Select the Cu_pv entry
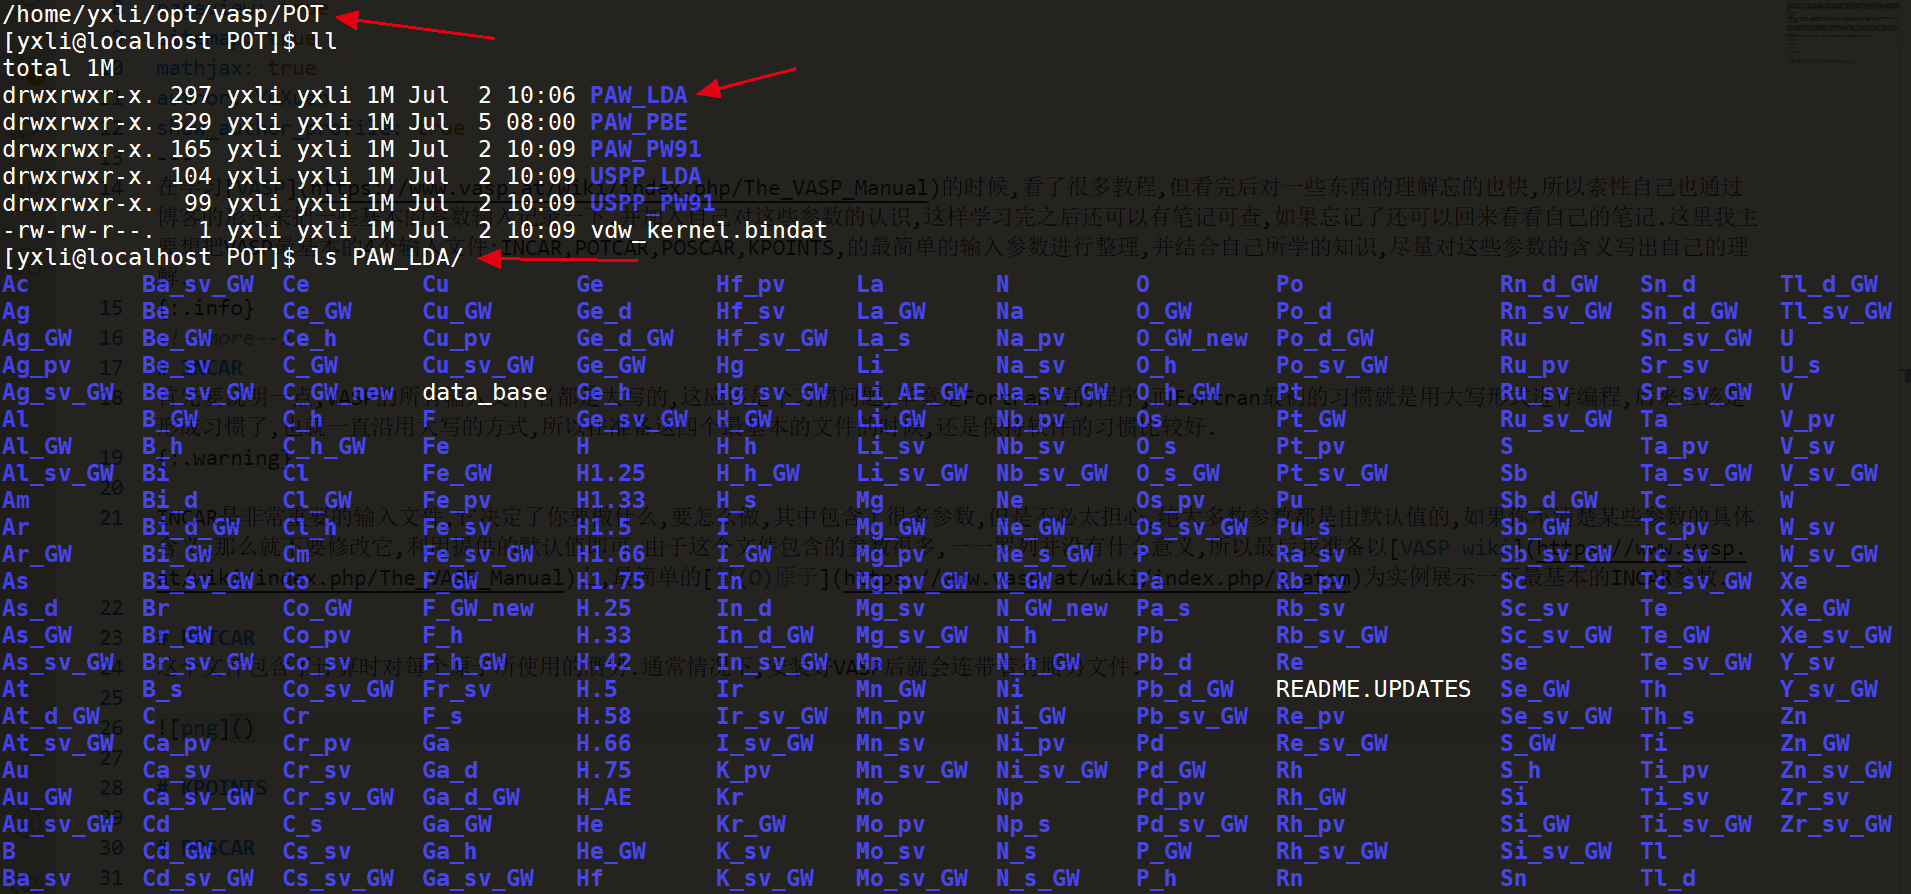This screenshot has height=894, width=1911. click(x=457, y=338)
